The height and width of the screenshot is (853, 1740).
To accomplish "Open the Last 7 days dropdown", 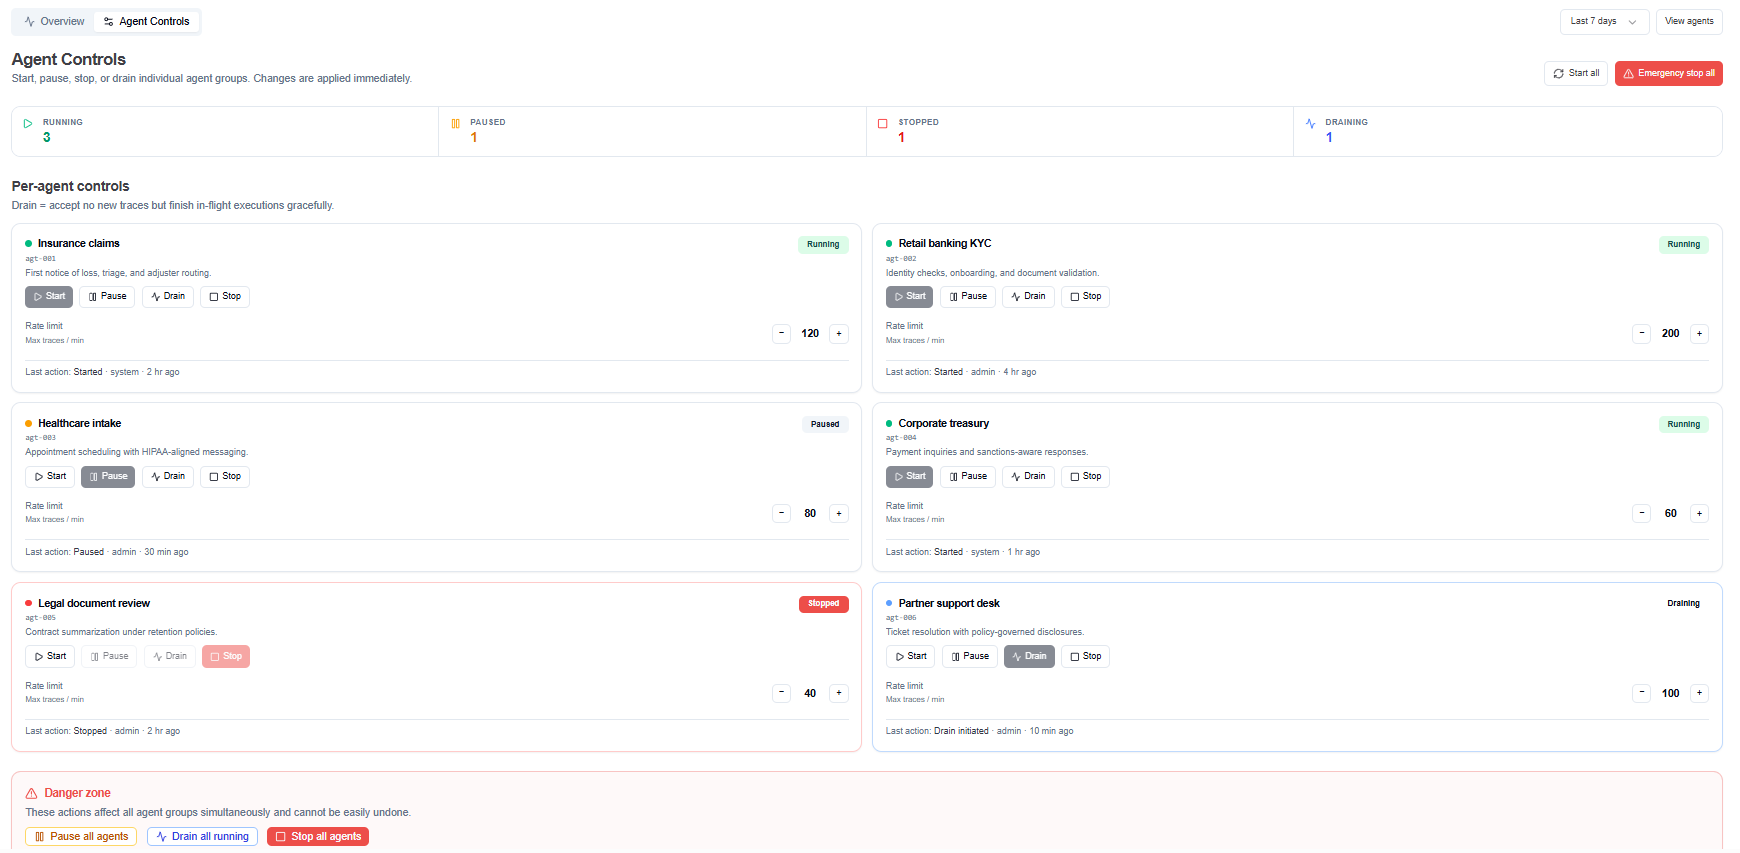I will tap(1604, 22).
